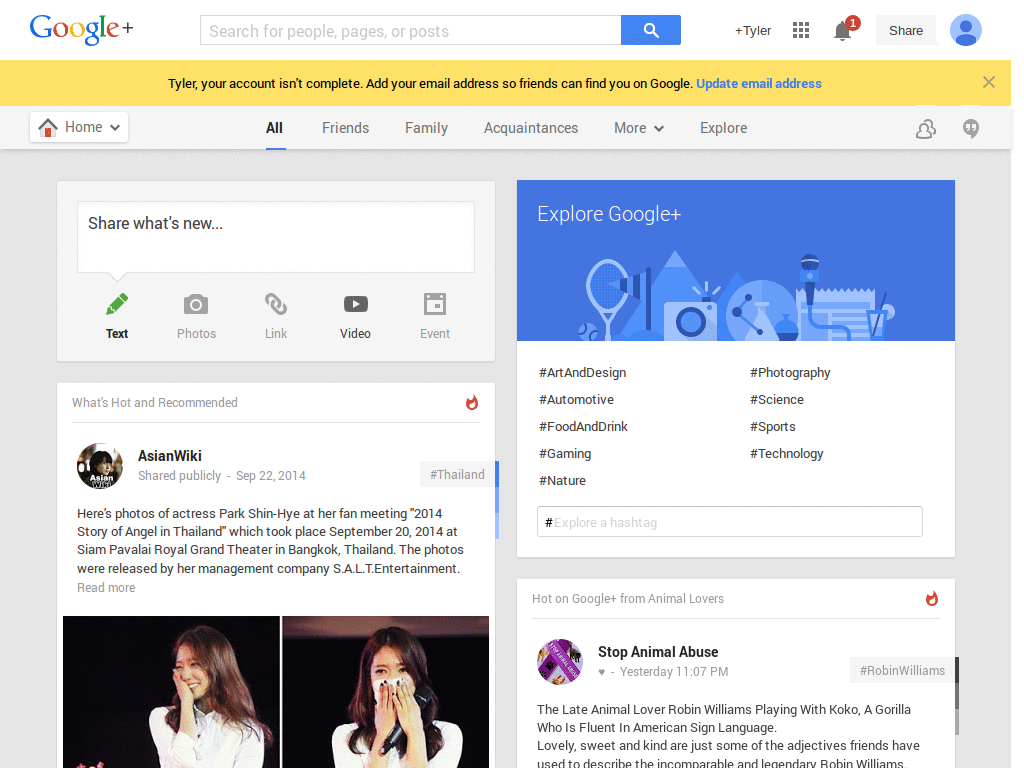Viewport: 1024px width, 768px height.
Task: Click the blue search magnifier button
Action: (x=650, y=30)
